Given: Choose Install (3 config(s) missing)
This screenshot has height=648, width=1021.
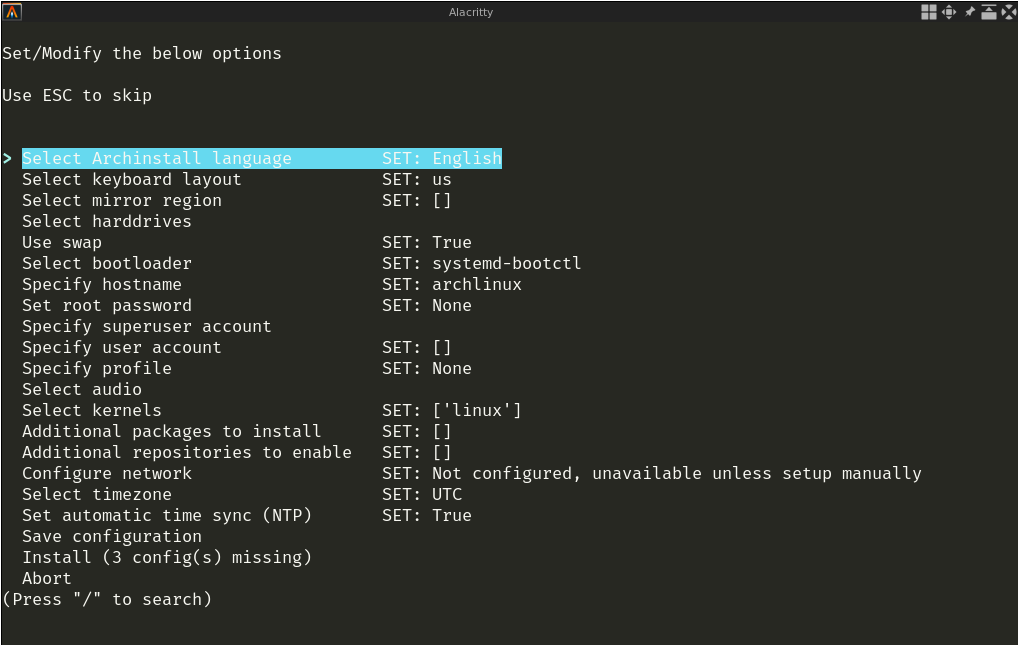Looking at the screenshot, I should (167, 557).
